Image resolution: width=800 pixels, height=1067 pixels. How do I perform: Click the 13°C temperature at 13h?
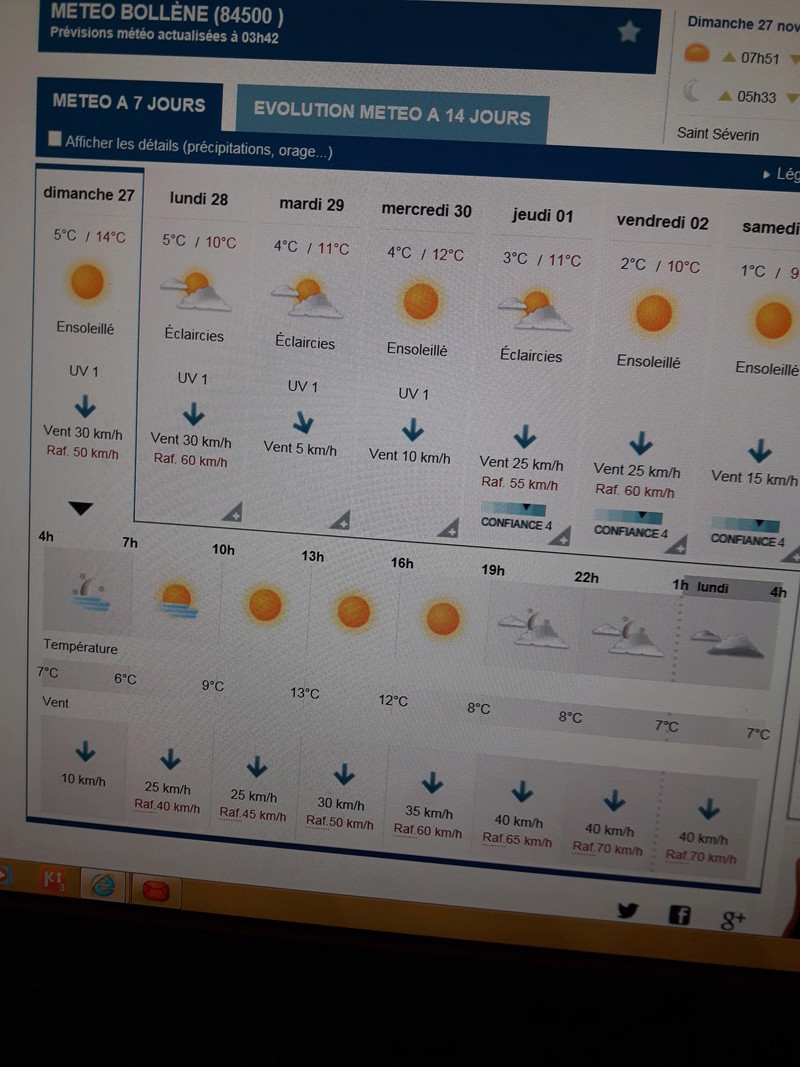coord(305,693)
